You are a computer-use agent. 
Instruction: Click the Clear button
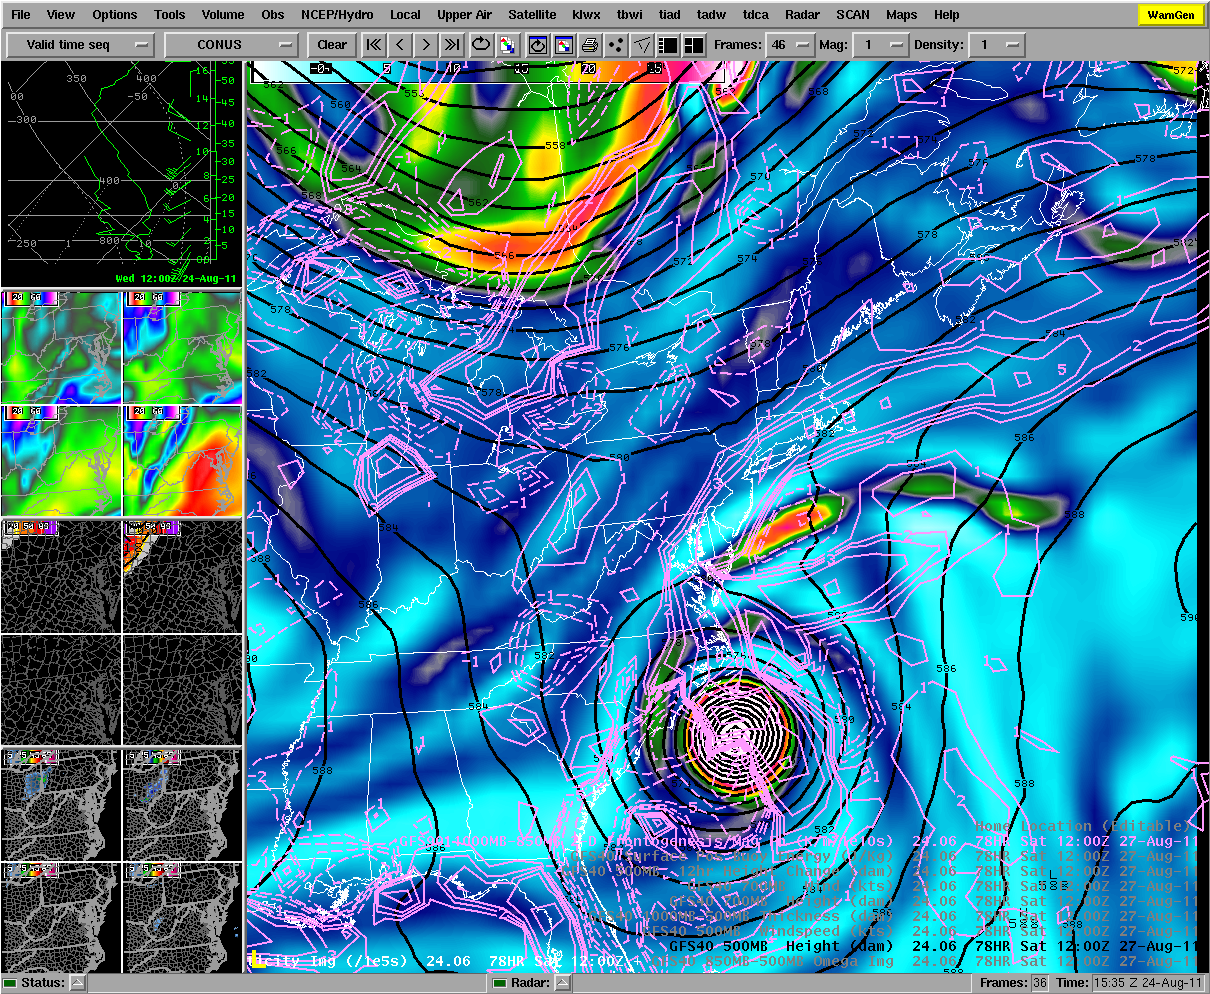332,45
